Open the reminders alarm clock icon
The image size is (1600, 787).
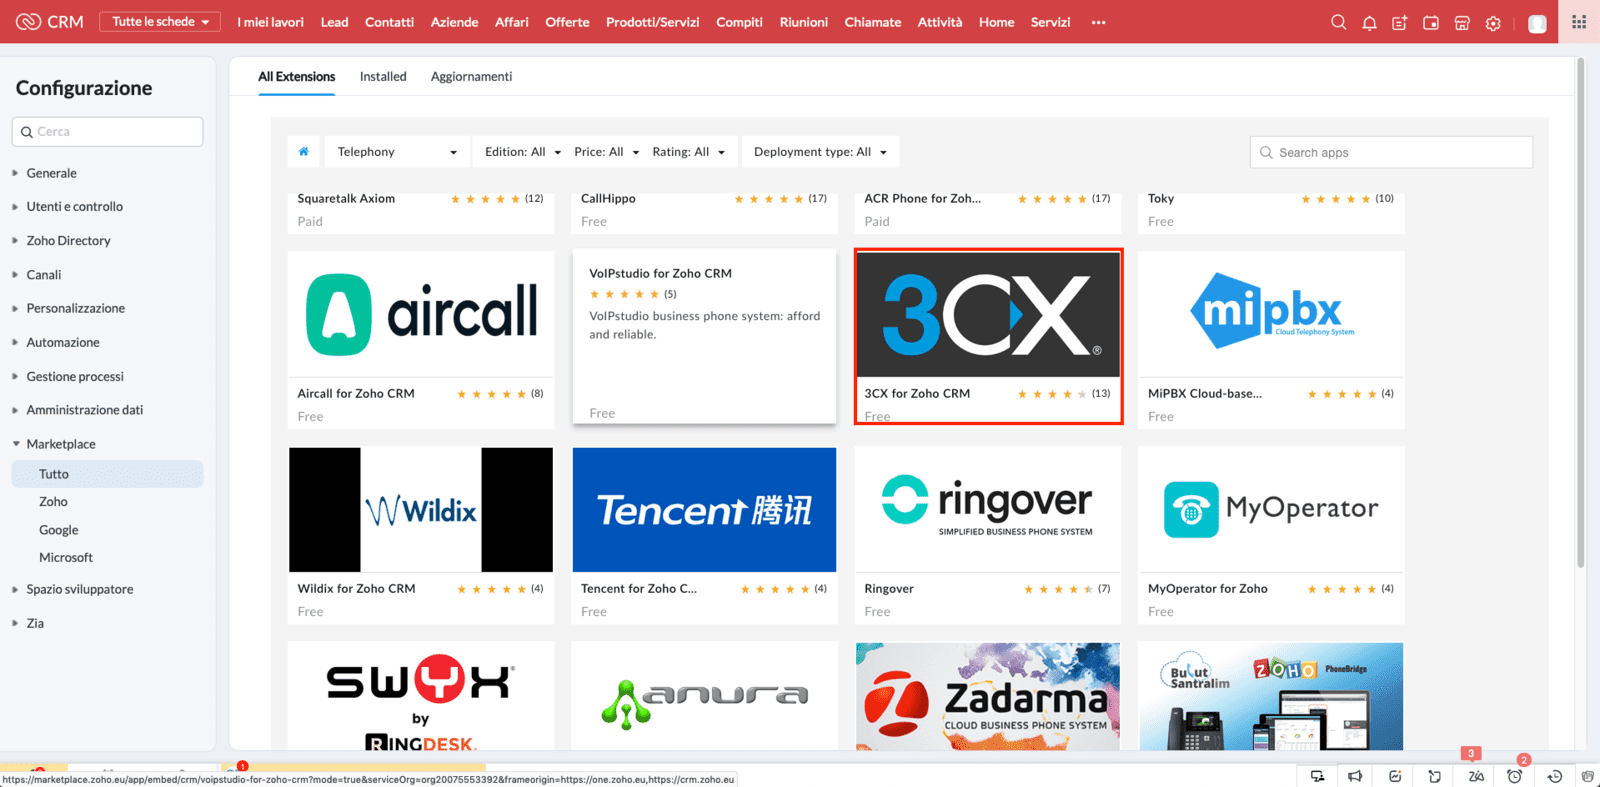tap(1515, 776)
